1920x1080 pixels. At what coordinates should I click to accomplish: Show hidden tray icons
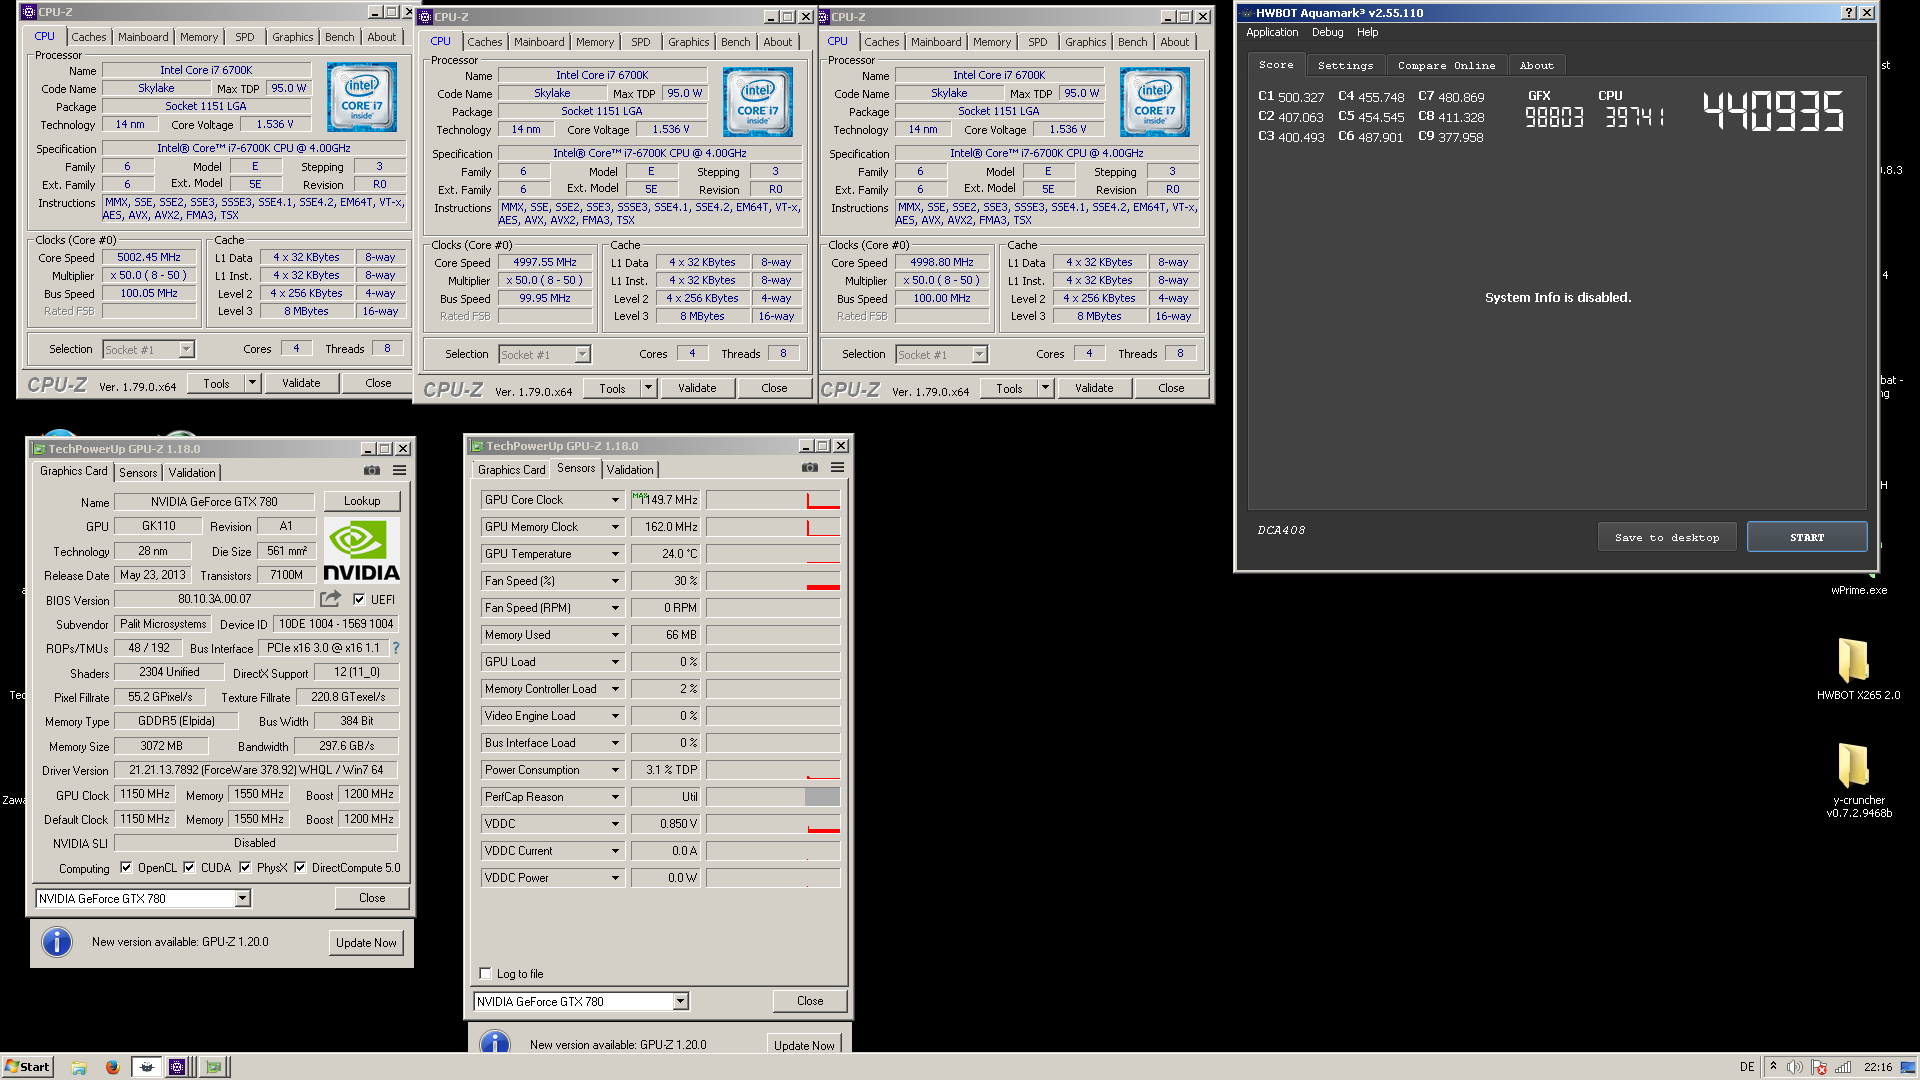(1773, 1066)
